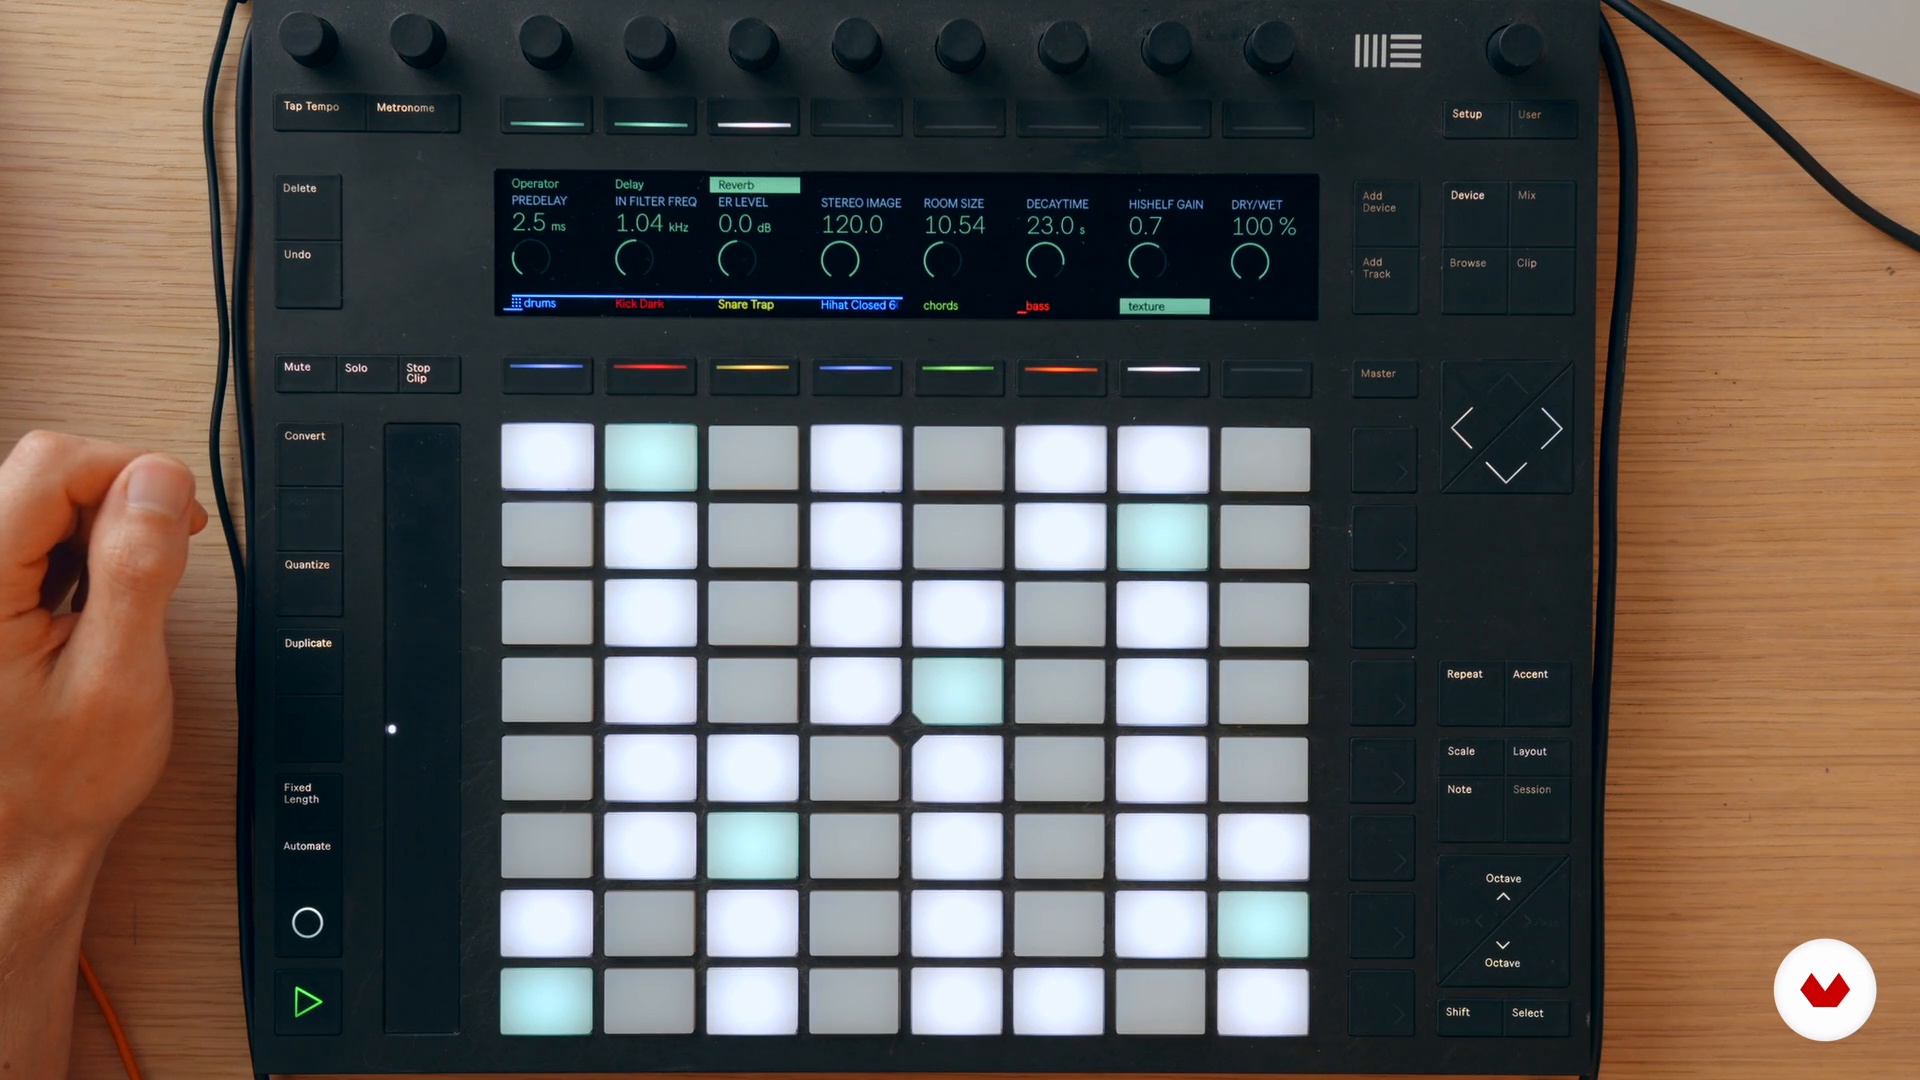The height and width of the screenshot is (1080, 1920).
Task: Select the Delay device button above display
Action: coord(650,116)
